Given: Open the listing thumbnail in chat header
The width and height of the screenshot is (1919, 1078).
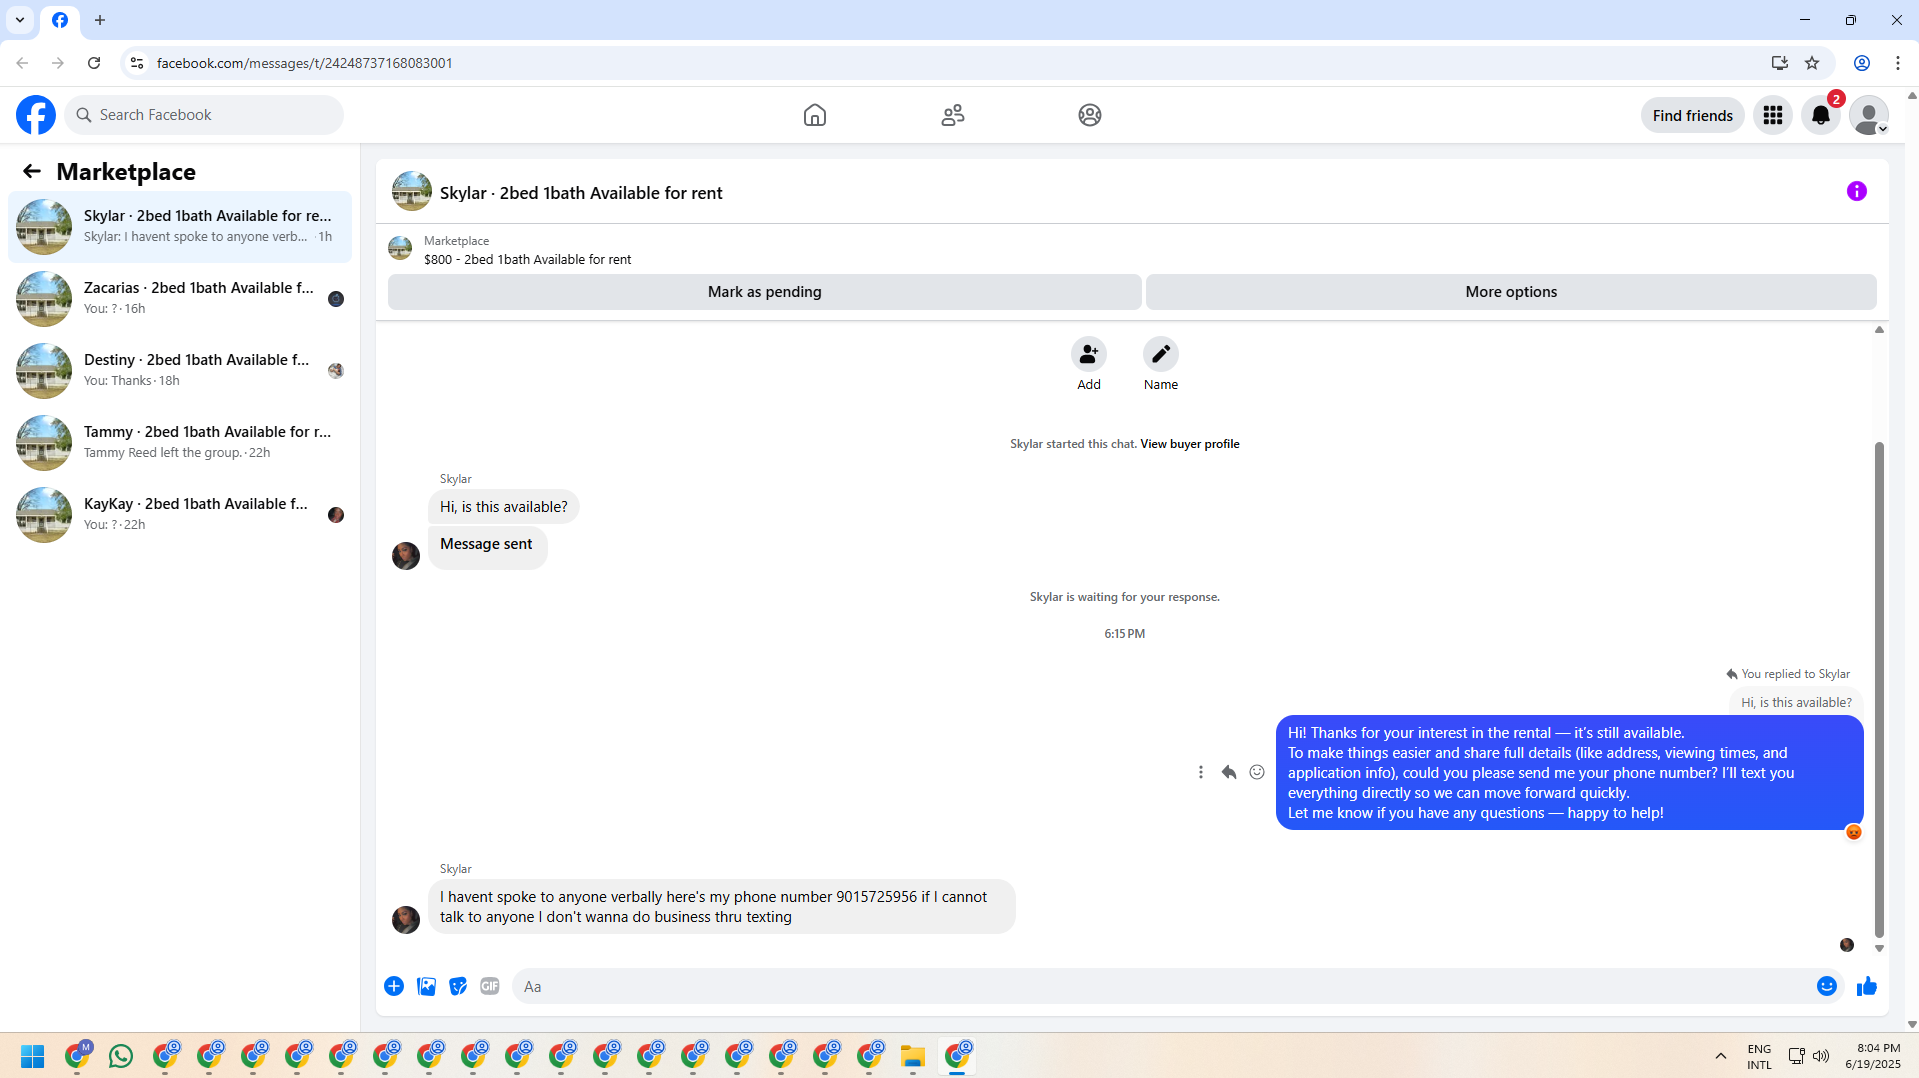Looking at the screenshot, I should 412,191.
